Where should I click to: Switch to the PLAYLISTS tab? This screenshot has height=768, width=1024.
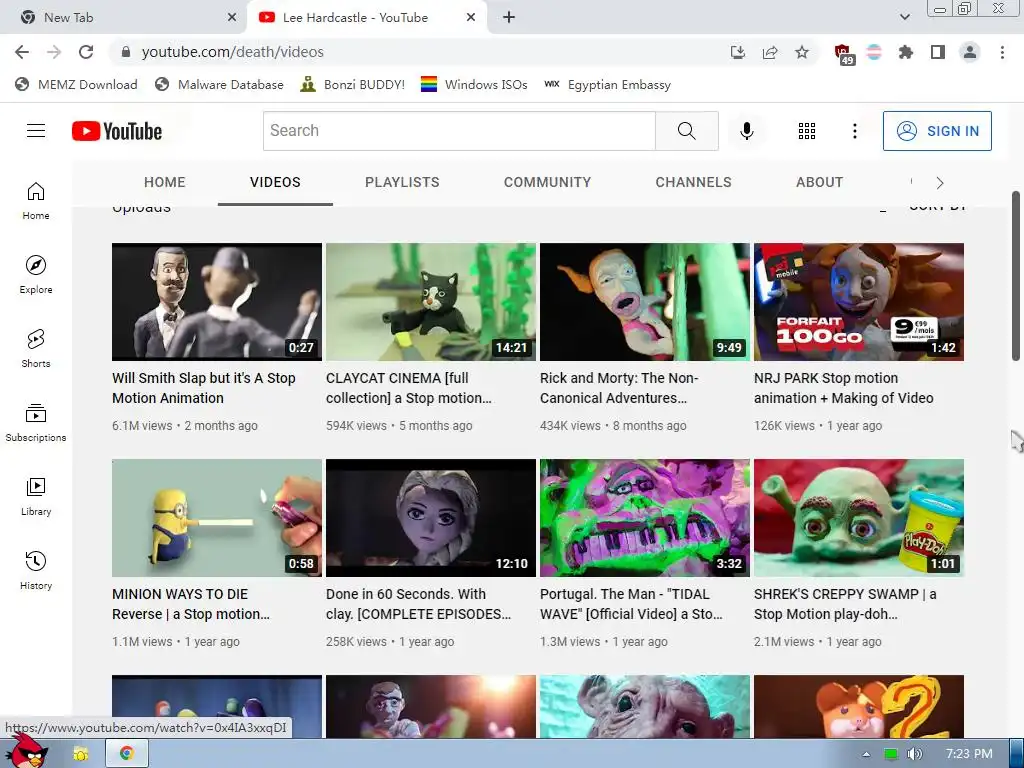click(402, 182)
